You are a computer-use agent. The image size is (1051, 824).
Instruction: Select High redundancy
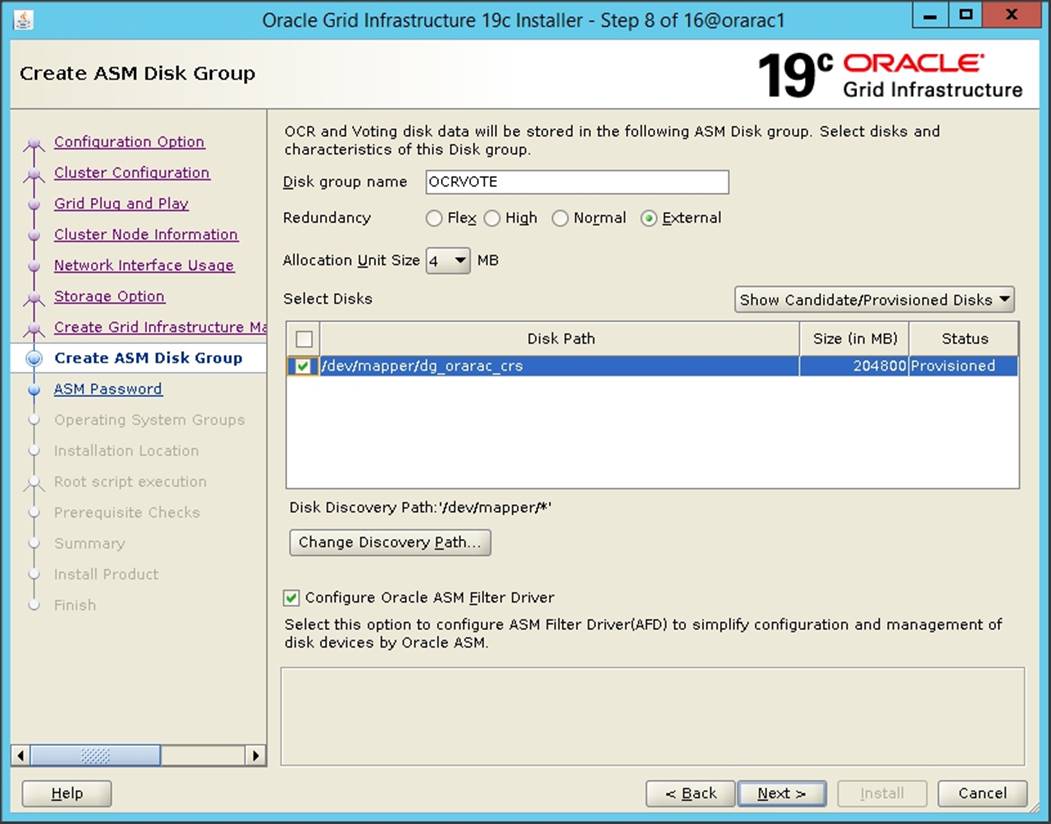[x=492, y=218]
